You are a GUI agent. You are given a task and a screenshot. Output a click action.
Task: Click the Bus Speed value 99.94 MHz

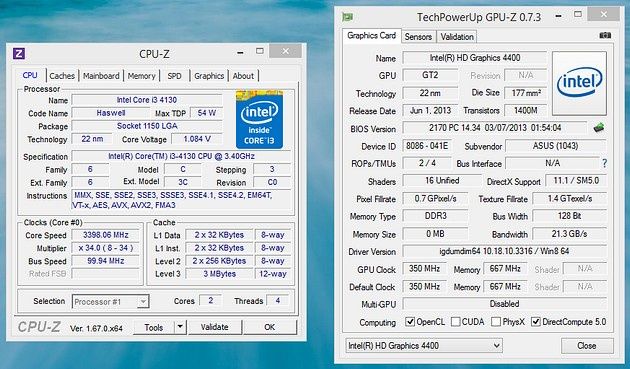(x=106, y=261)
